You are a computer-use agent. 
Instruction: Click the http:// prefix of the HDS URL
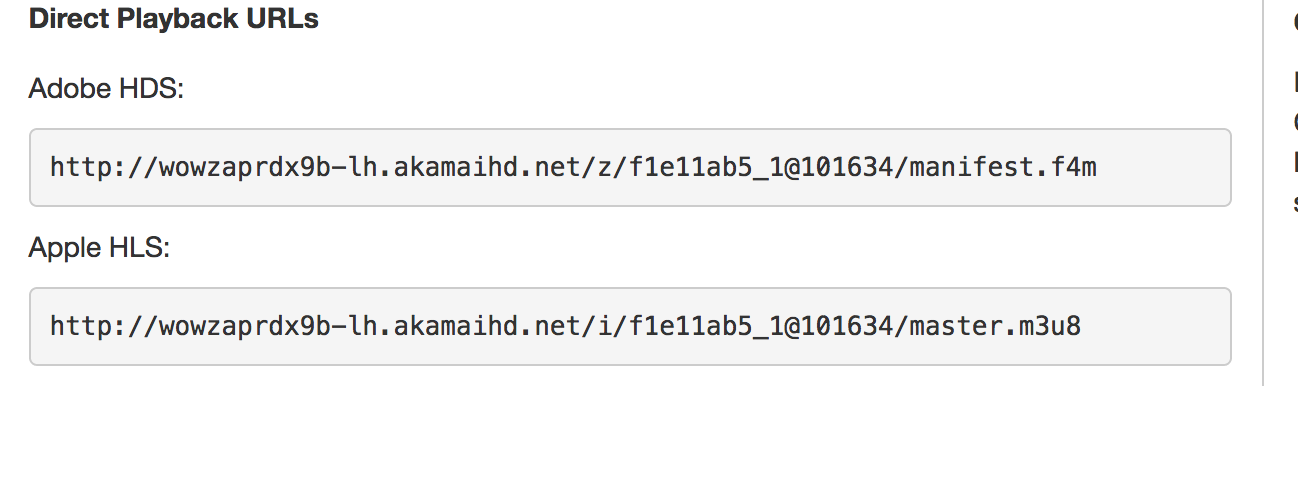click(103, 167)
